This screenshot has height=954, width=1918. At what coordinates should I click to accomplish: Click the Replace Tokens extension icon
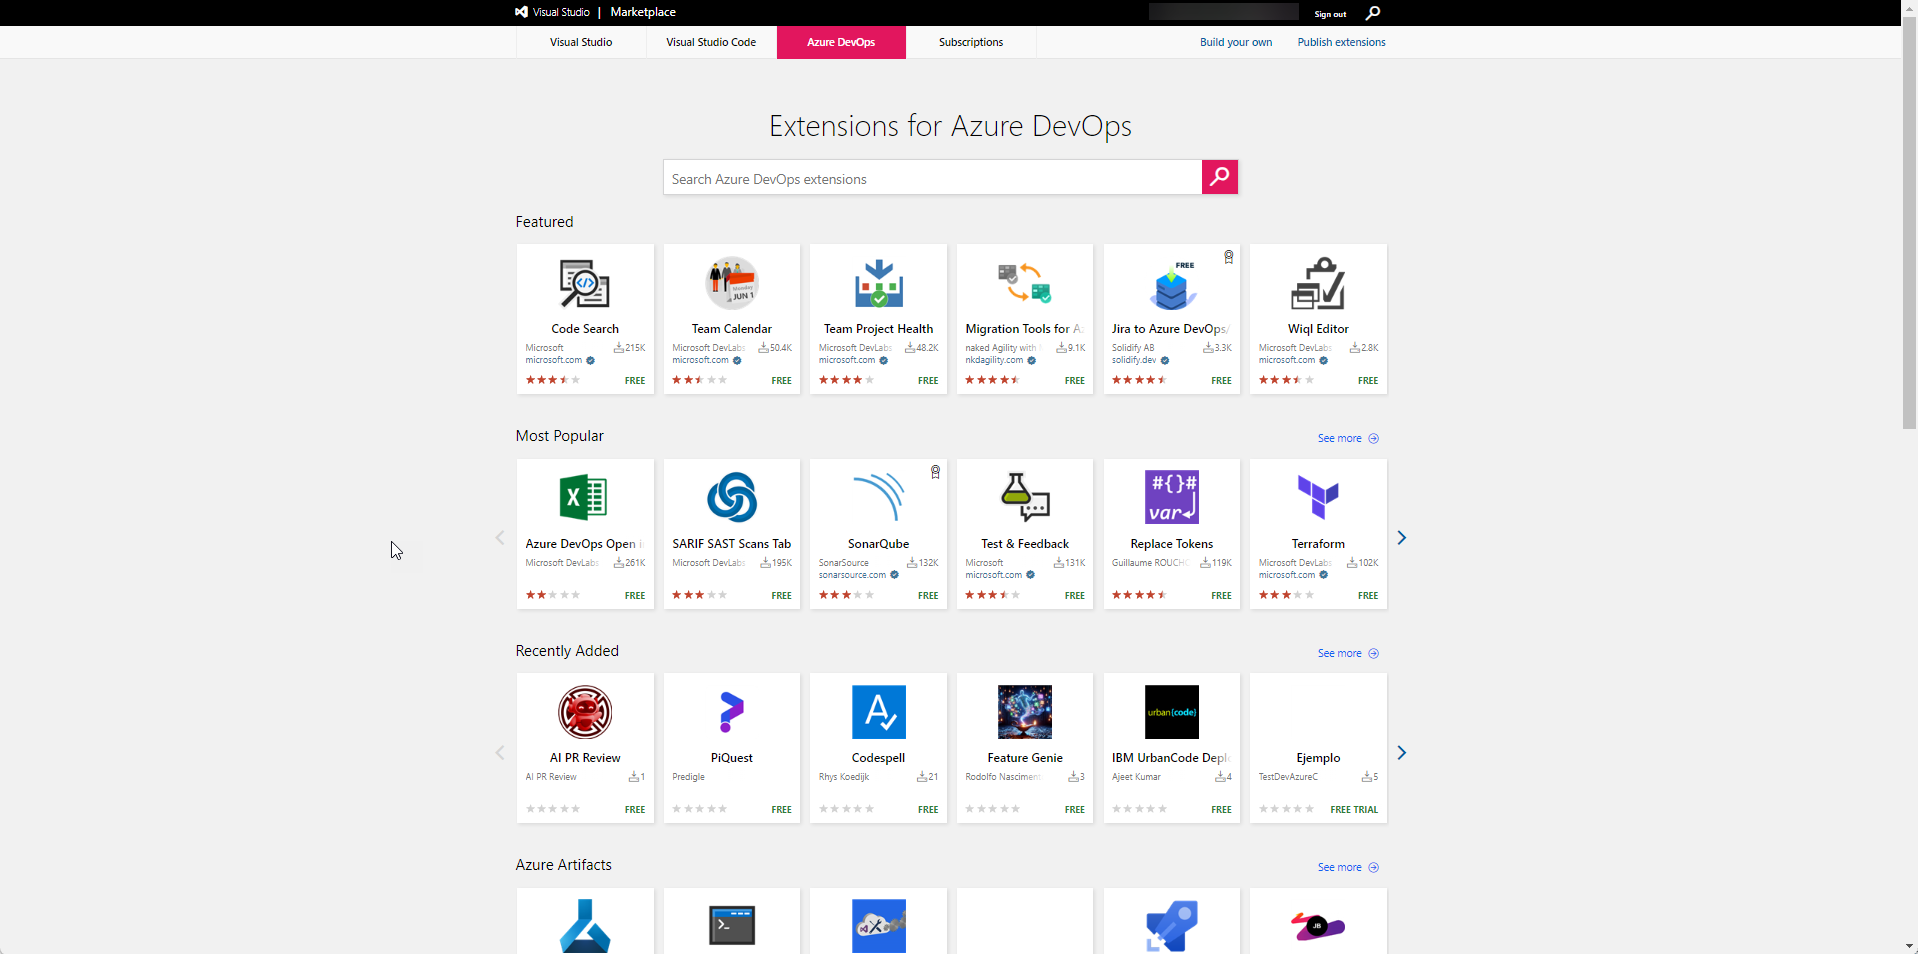1170,496
